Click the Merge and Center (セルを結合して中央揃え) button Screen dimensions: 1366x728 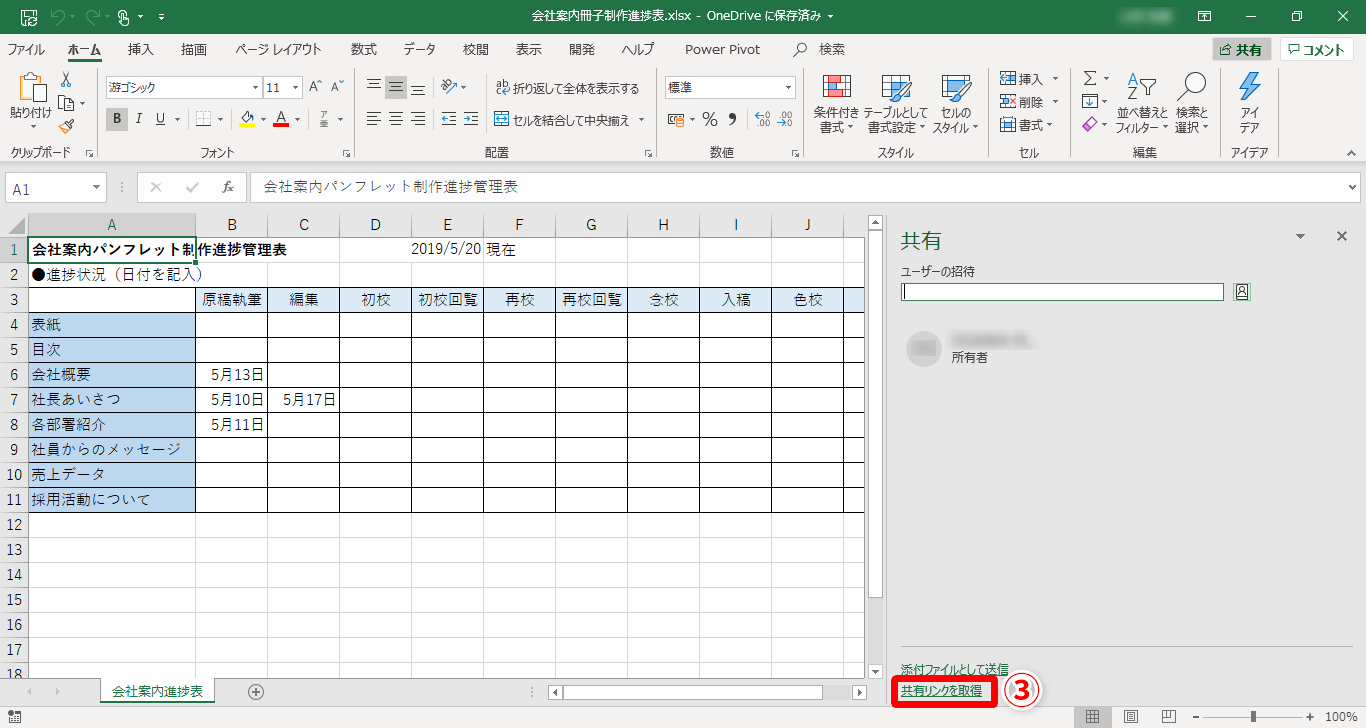click(x=562, y=120)
